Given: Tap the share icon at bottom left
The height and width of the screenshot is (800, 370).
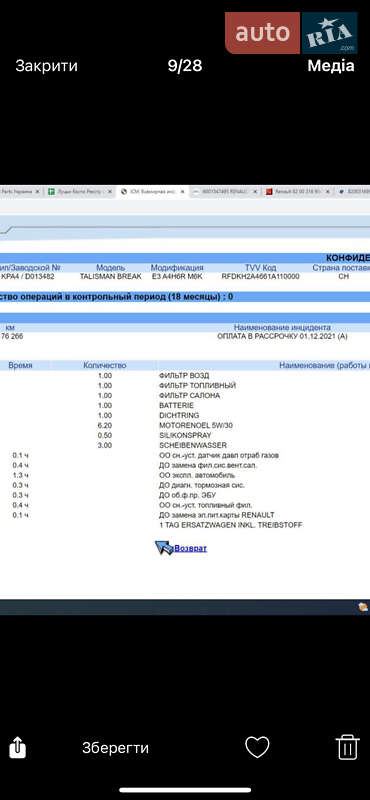Looking at the screenshot, I should click(x=18, y=747).
